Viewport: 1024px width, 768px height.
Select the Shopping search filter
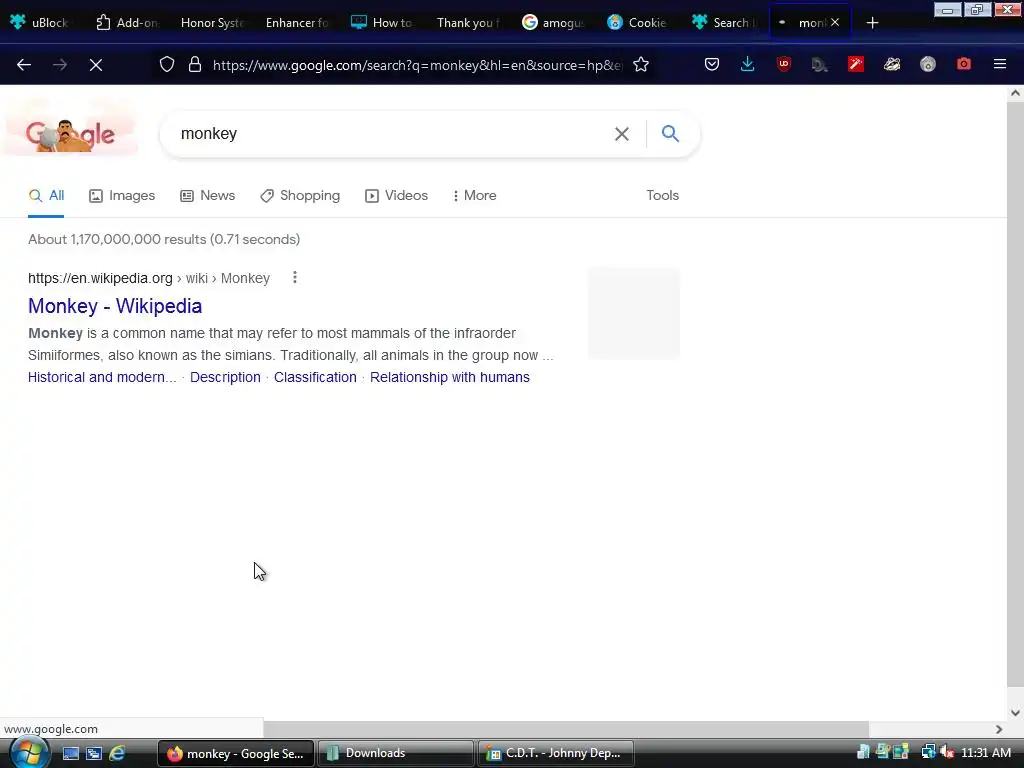click(300, 195)
